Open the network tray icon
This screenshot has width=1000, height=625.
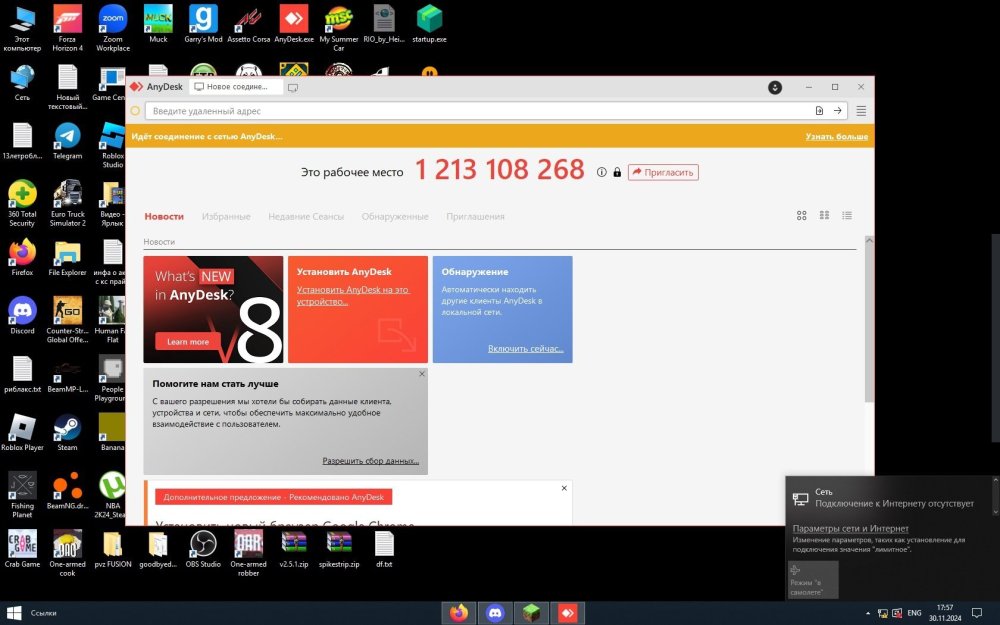(883, 614)
